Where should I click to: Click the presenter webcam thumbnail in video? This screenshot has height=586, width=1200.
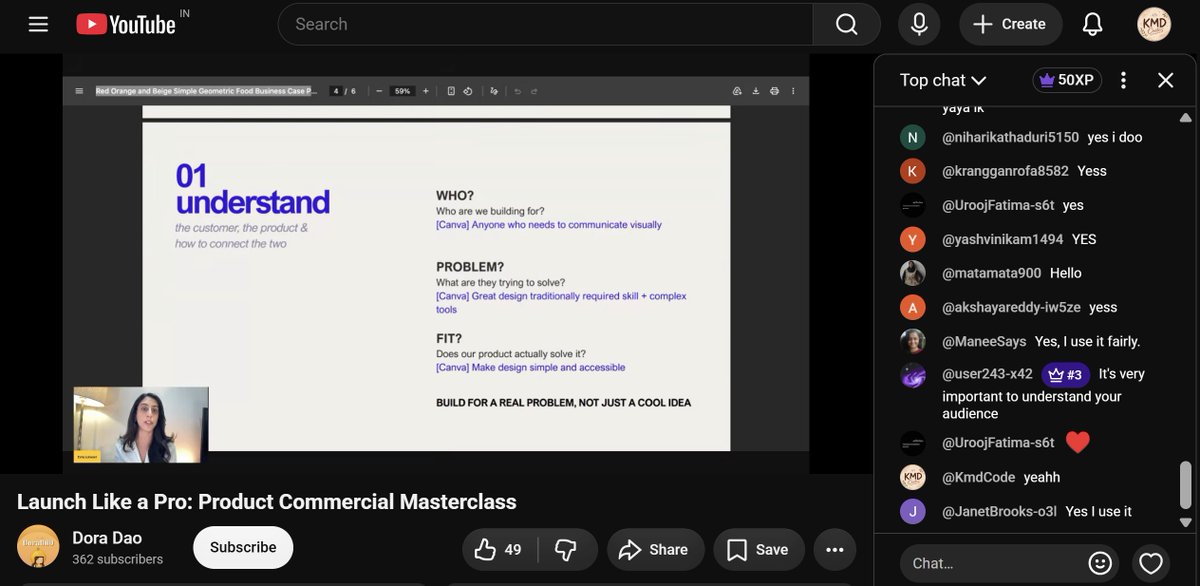(141, 424)
